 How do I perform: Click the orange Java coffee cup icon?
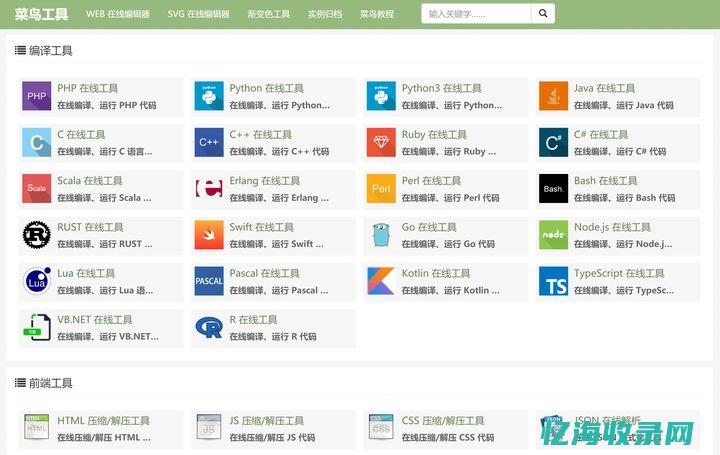pyautogui.click(x=553, y=96)
